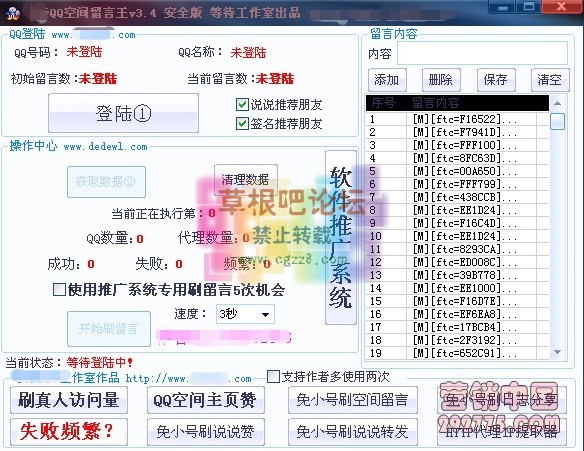Screen dimensions: 584x451
Task: Click the application icon in title bar
Action: click(12, 13)
